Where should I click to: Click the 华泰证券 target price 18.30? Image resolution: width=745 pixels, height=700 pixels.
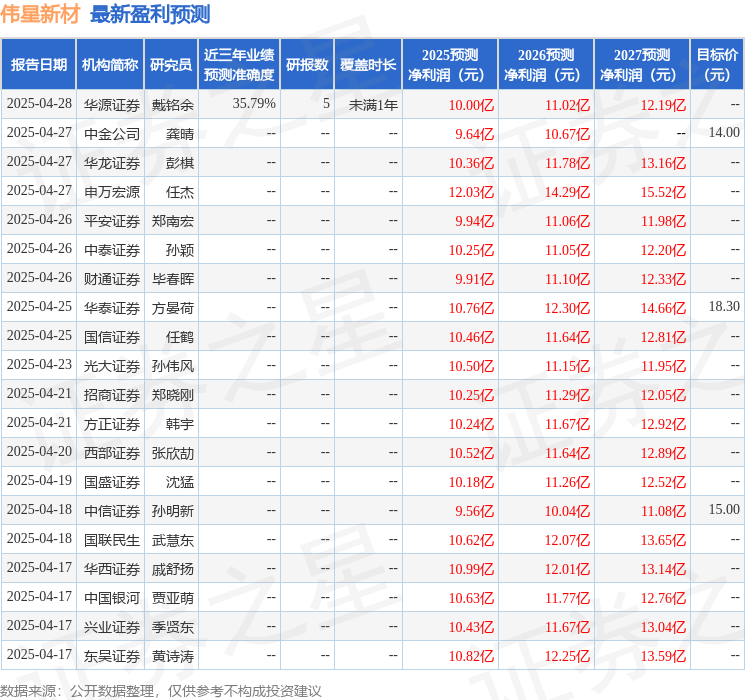point(724,307)
